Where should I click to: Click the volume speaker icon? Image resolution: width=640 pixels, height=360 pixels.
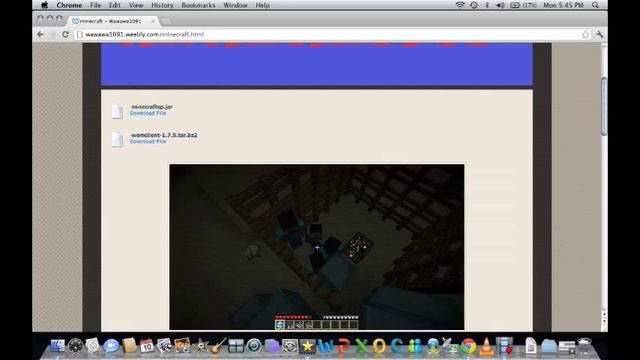(x=500, y=5)
